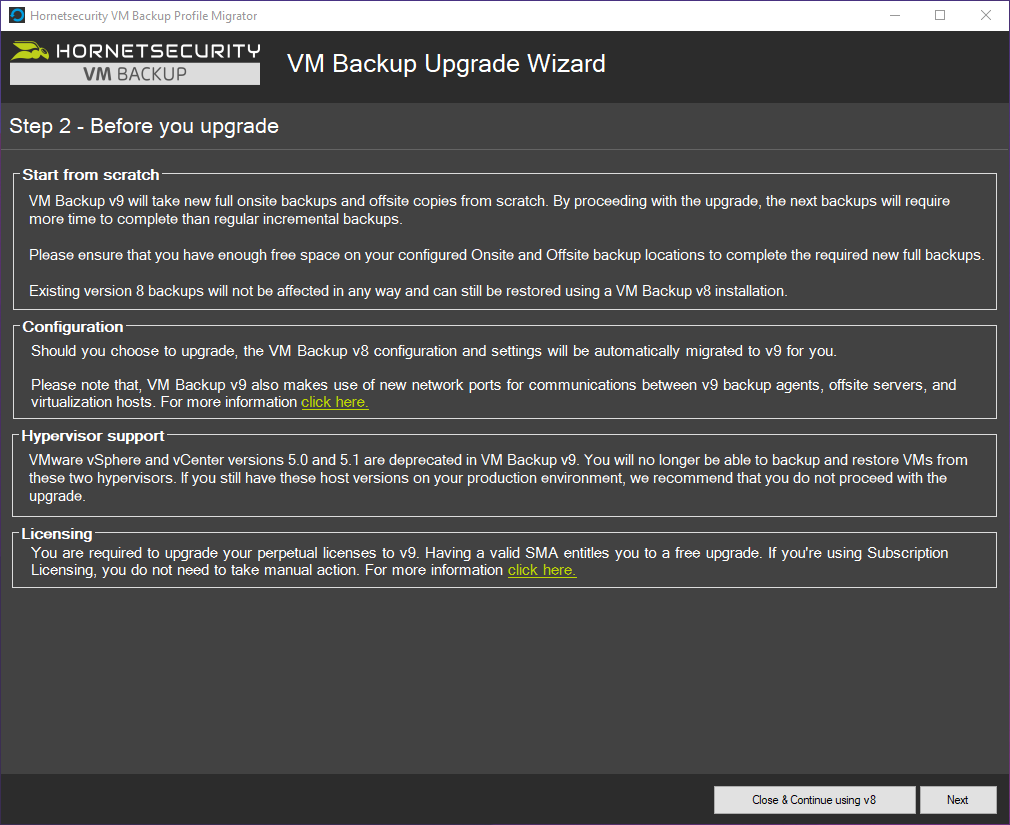Click the 'Hornetsecurity VM Backup Profile Migrator' title text

coord(144,15)
